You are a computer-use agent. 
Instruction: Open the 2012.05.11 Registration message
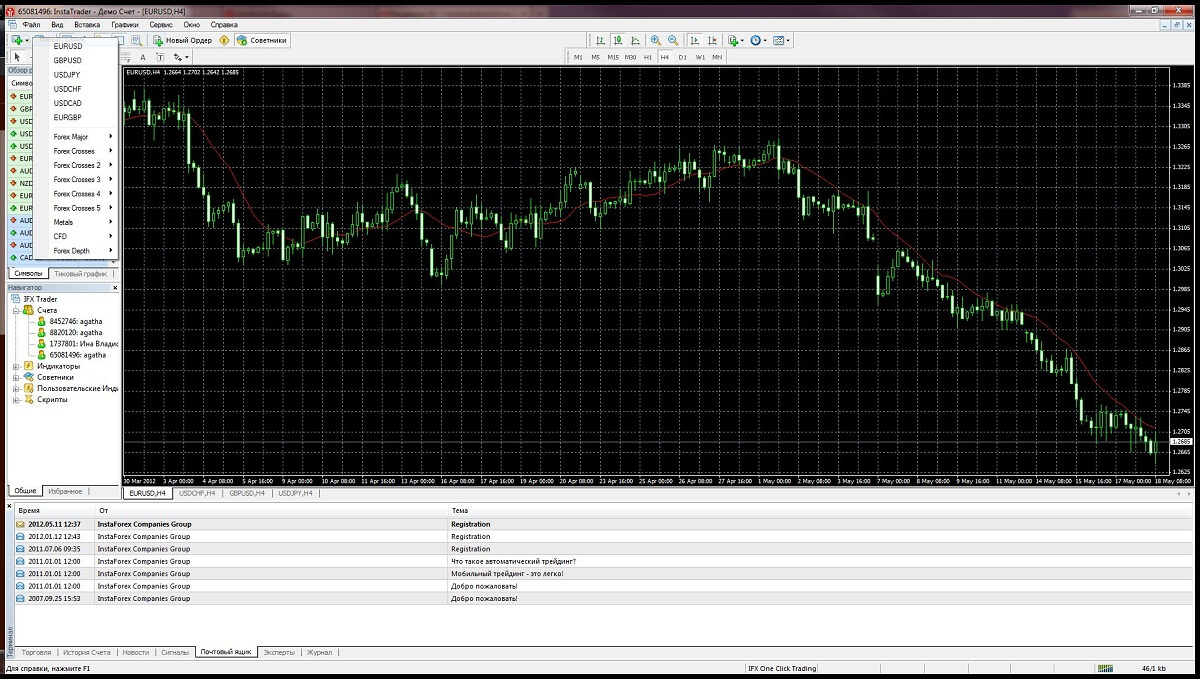pyautogui.click(x=470, y=524)
